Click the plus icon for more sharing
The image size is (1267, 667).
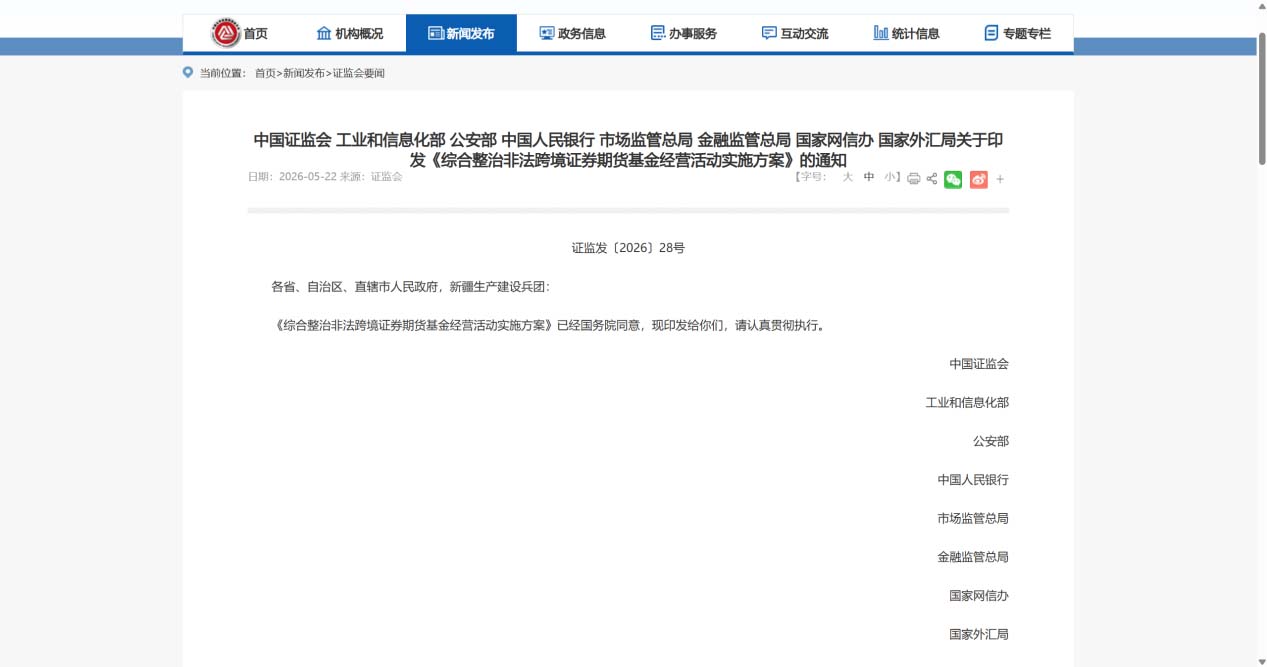[x=1000, y=179]
